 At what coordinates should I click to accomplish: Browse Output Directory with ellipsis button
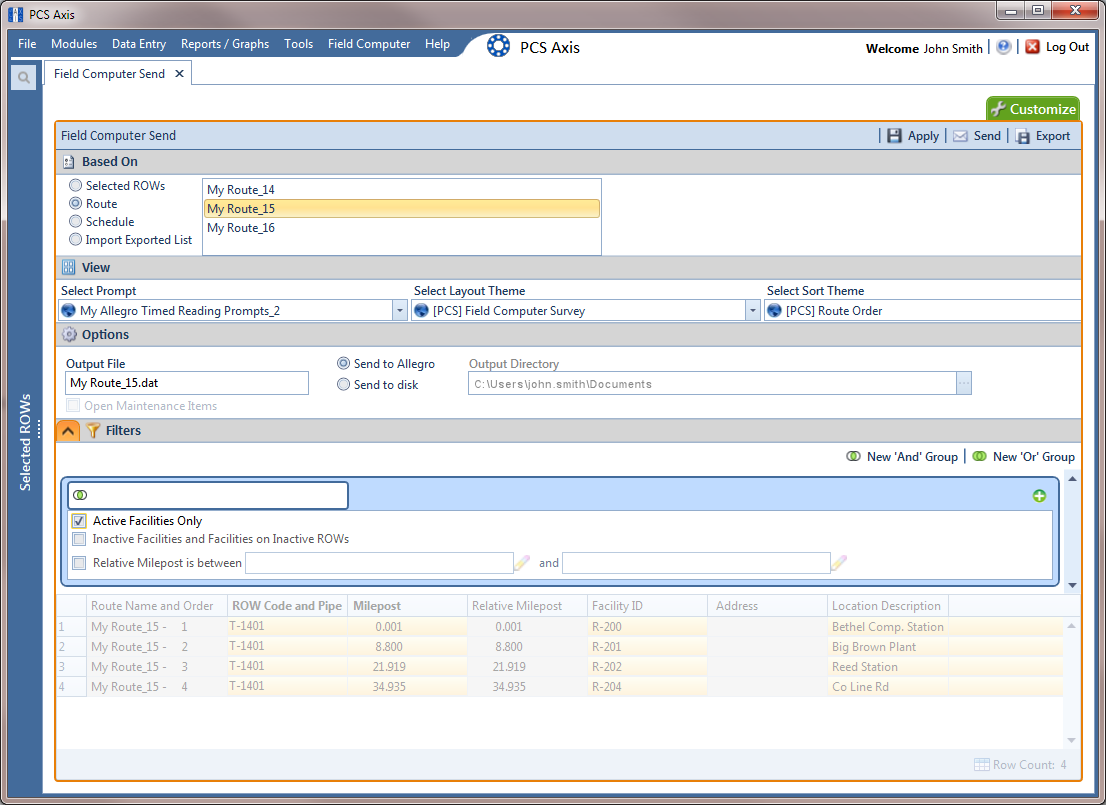(964, 384)
